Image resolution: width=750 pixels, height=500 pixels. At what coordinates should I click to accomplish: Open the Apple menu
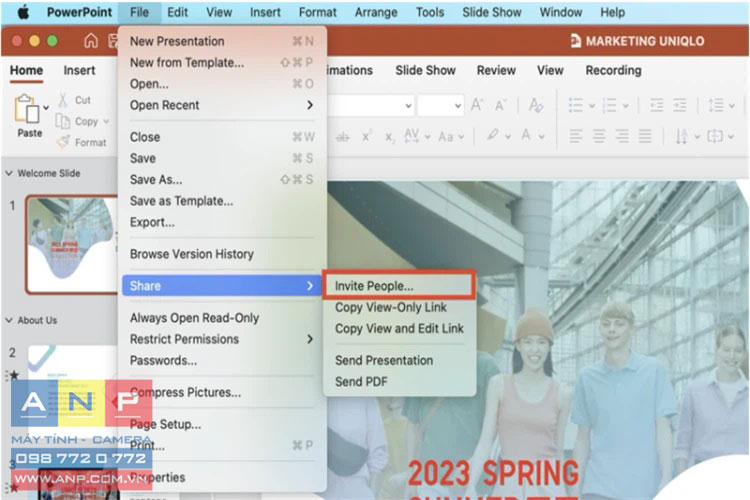[23, 12]
